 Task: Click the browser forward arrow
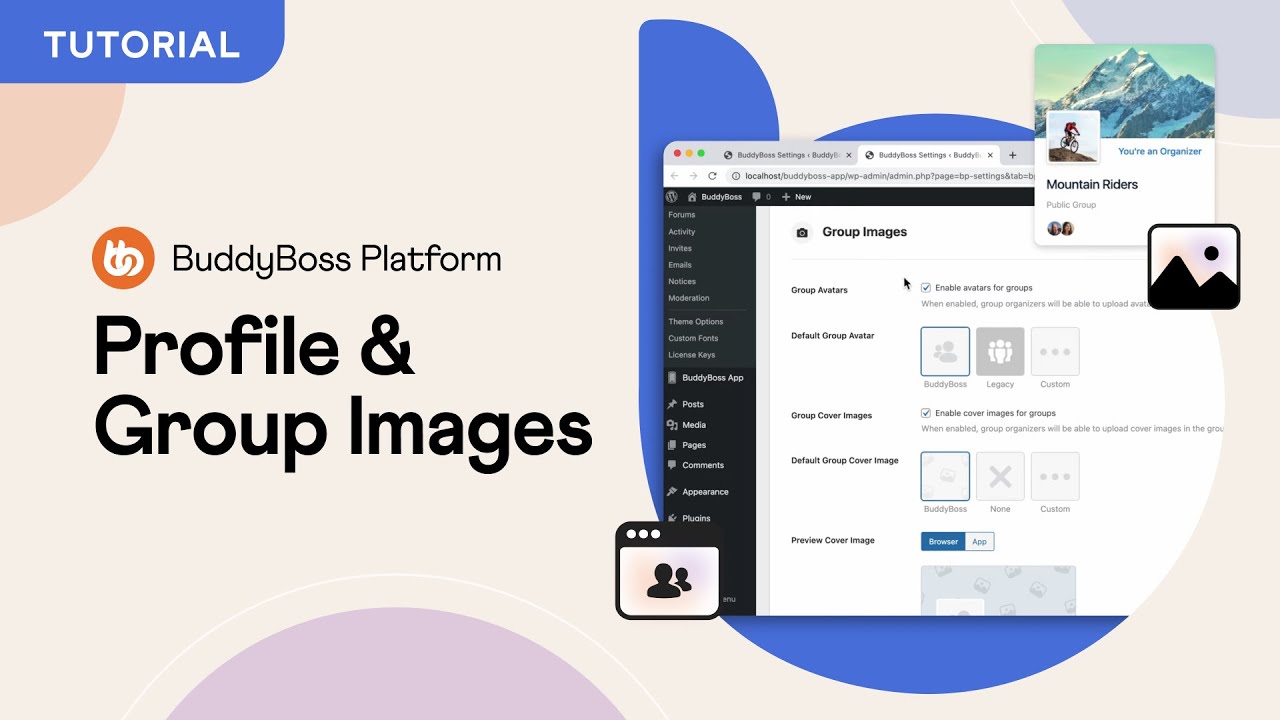click(x=693, y=176)
